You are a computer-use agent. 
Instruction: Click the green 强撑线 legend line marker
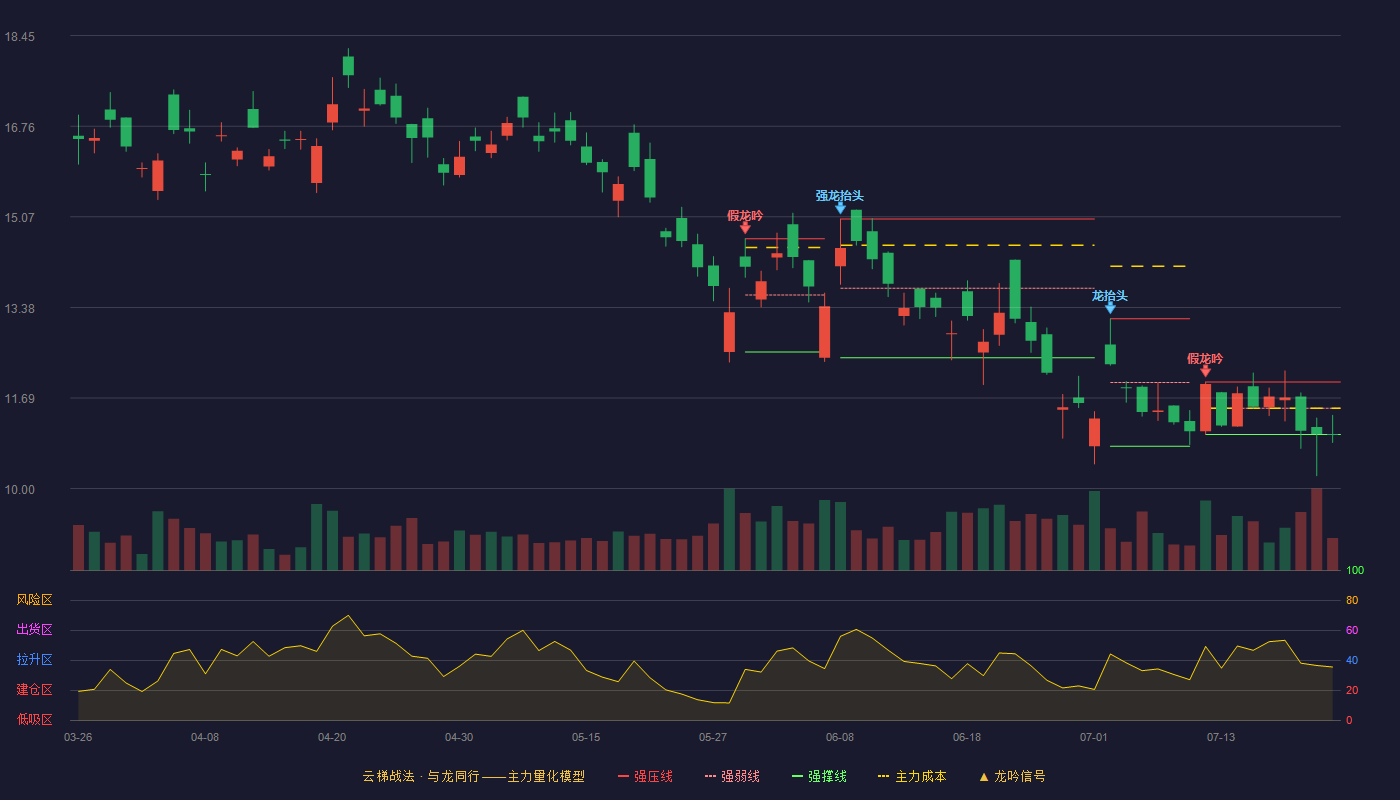click(797, 776)
